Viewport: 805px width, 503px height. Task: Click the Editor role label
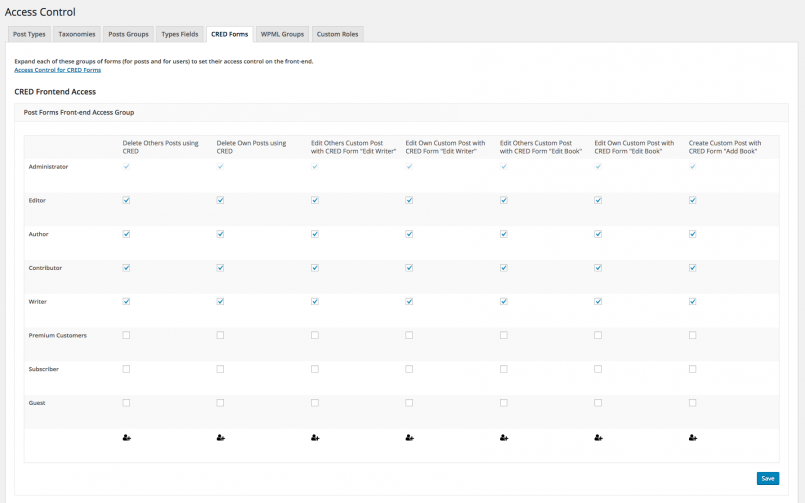point(37,201)
